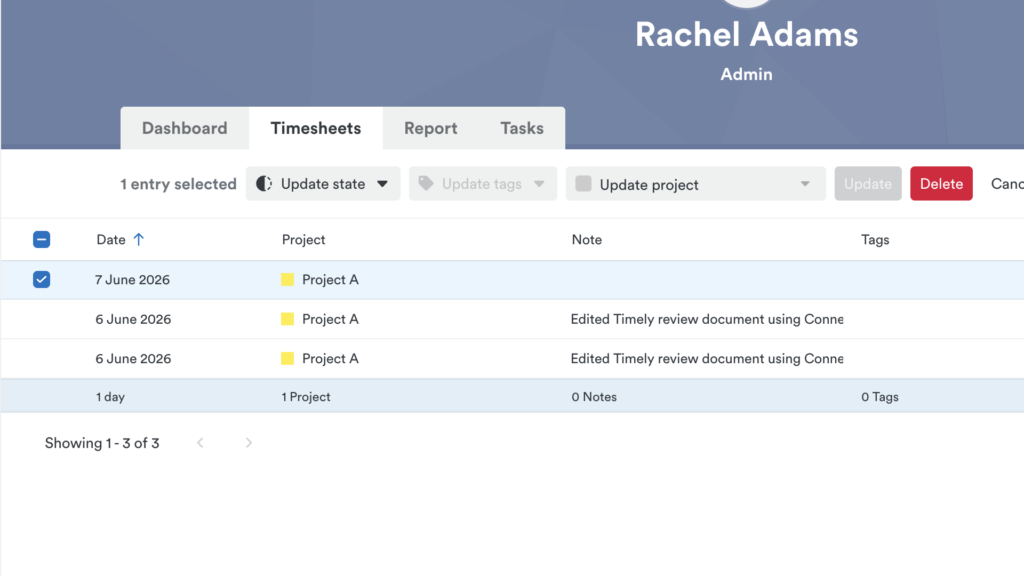Uncheck the 7 June 2026 entry checkbox

(x=41, y=280)
